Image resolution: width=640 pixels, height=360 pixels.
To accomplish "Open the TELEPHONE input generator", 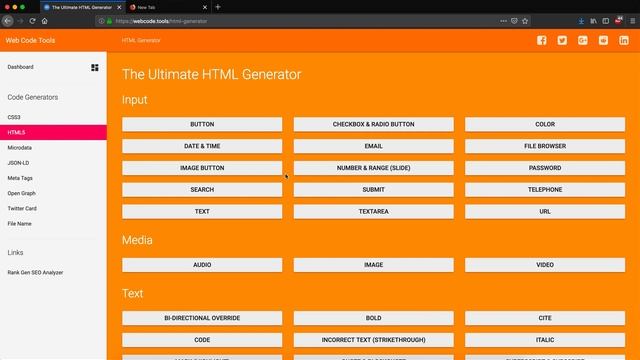I will (545, 190).
